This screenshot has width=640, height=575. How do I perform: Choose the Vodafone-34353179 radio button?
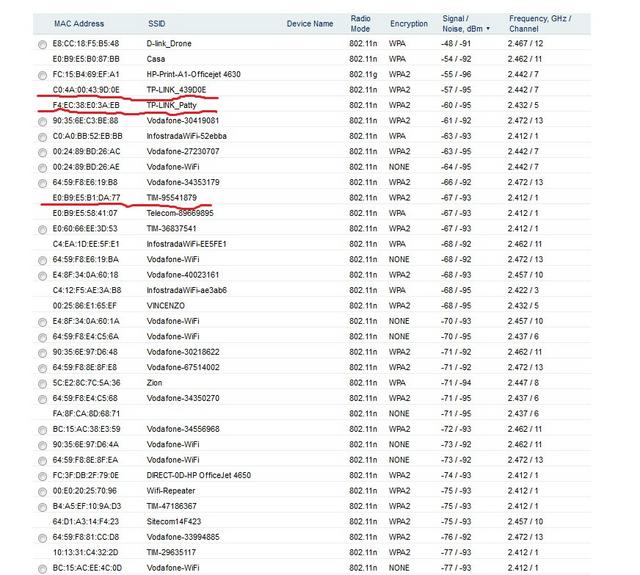click(x=42, y=183)
